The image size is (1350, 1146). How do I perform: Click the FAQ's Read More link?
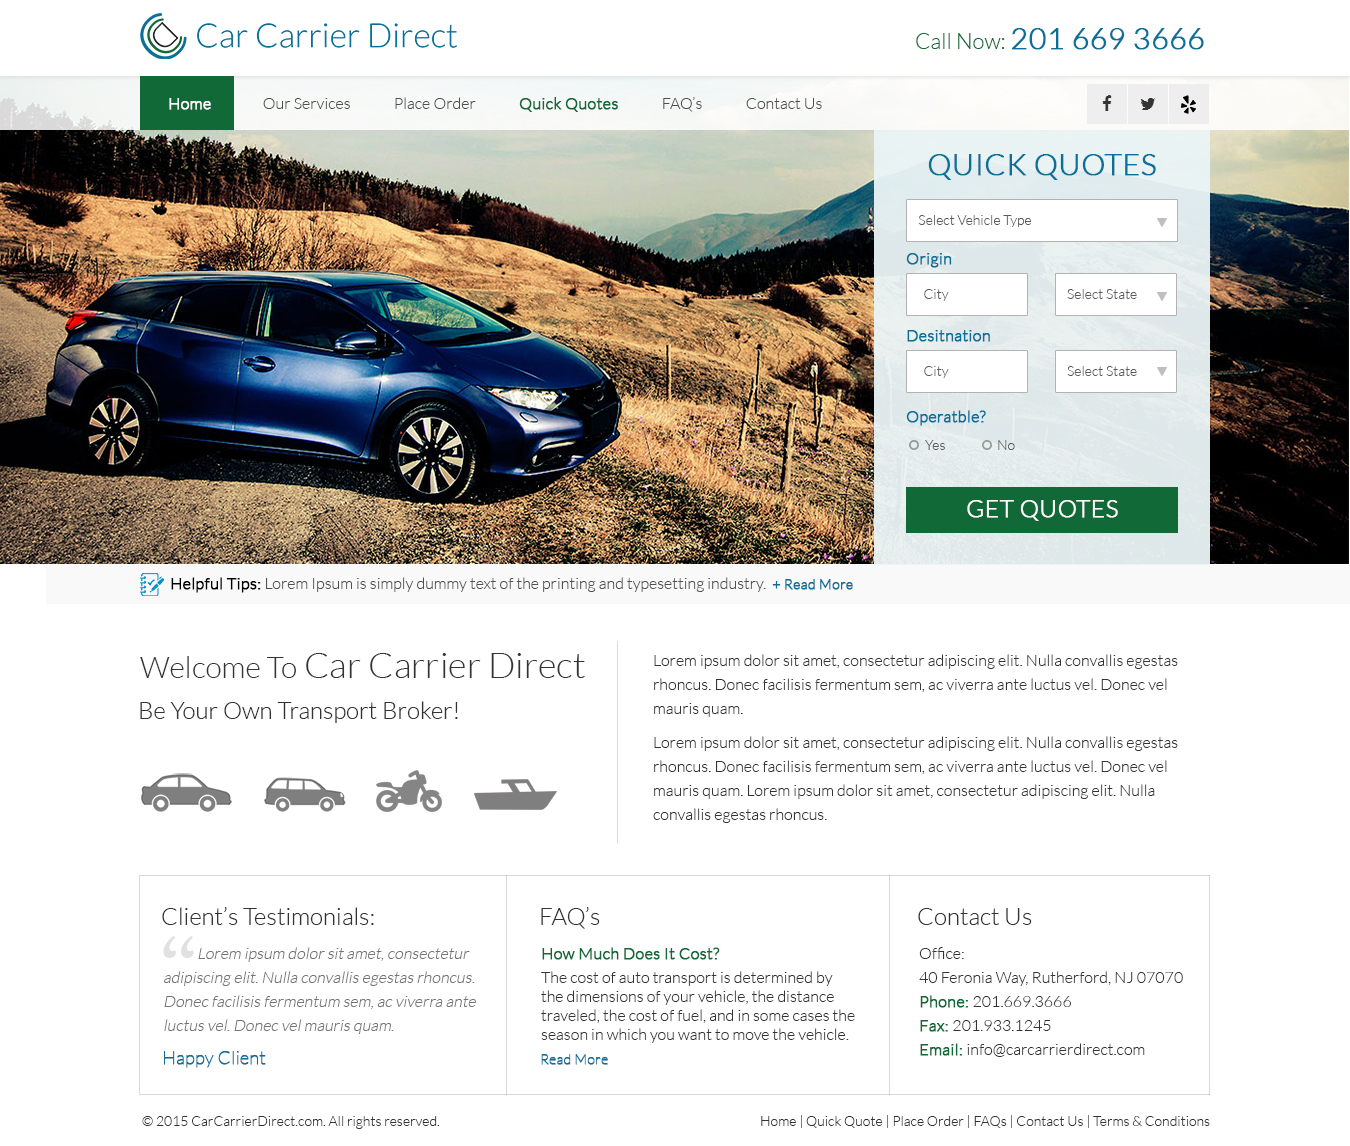click(574, 1059)
